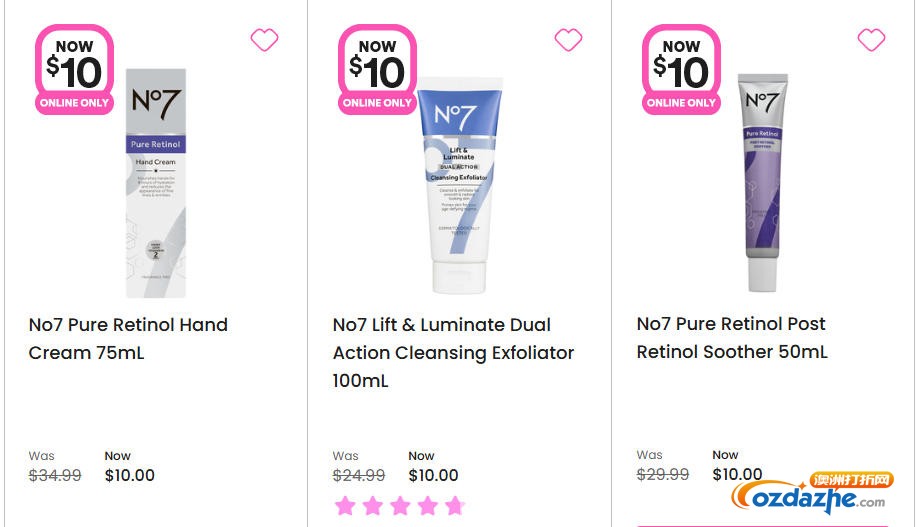Favorite the No7 Pure Retinol Hand Cream
This screenshot has width=916, height=527.
(x=264, y=40)
